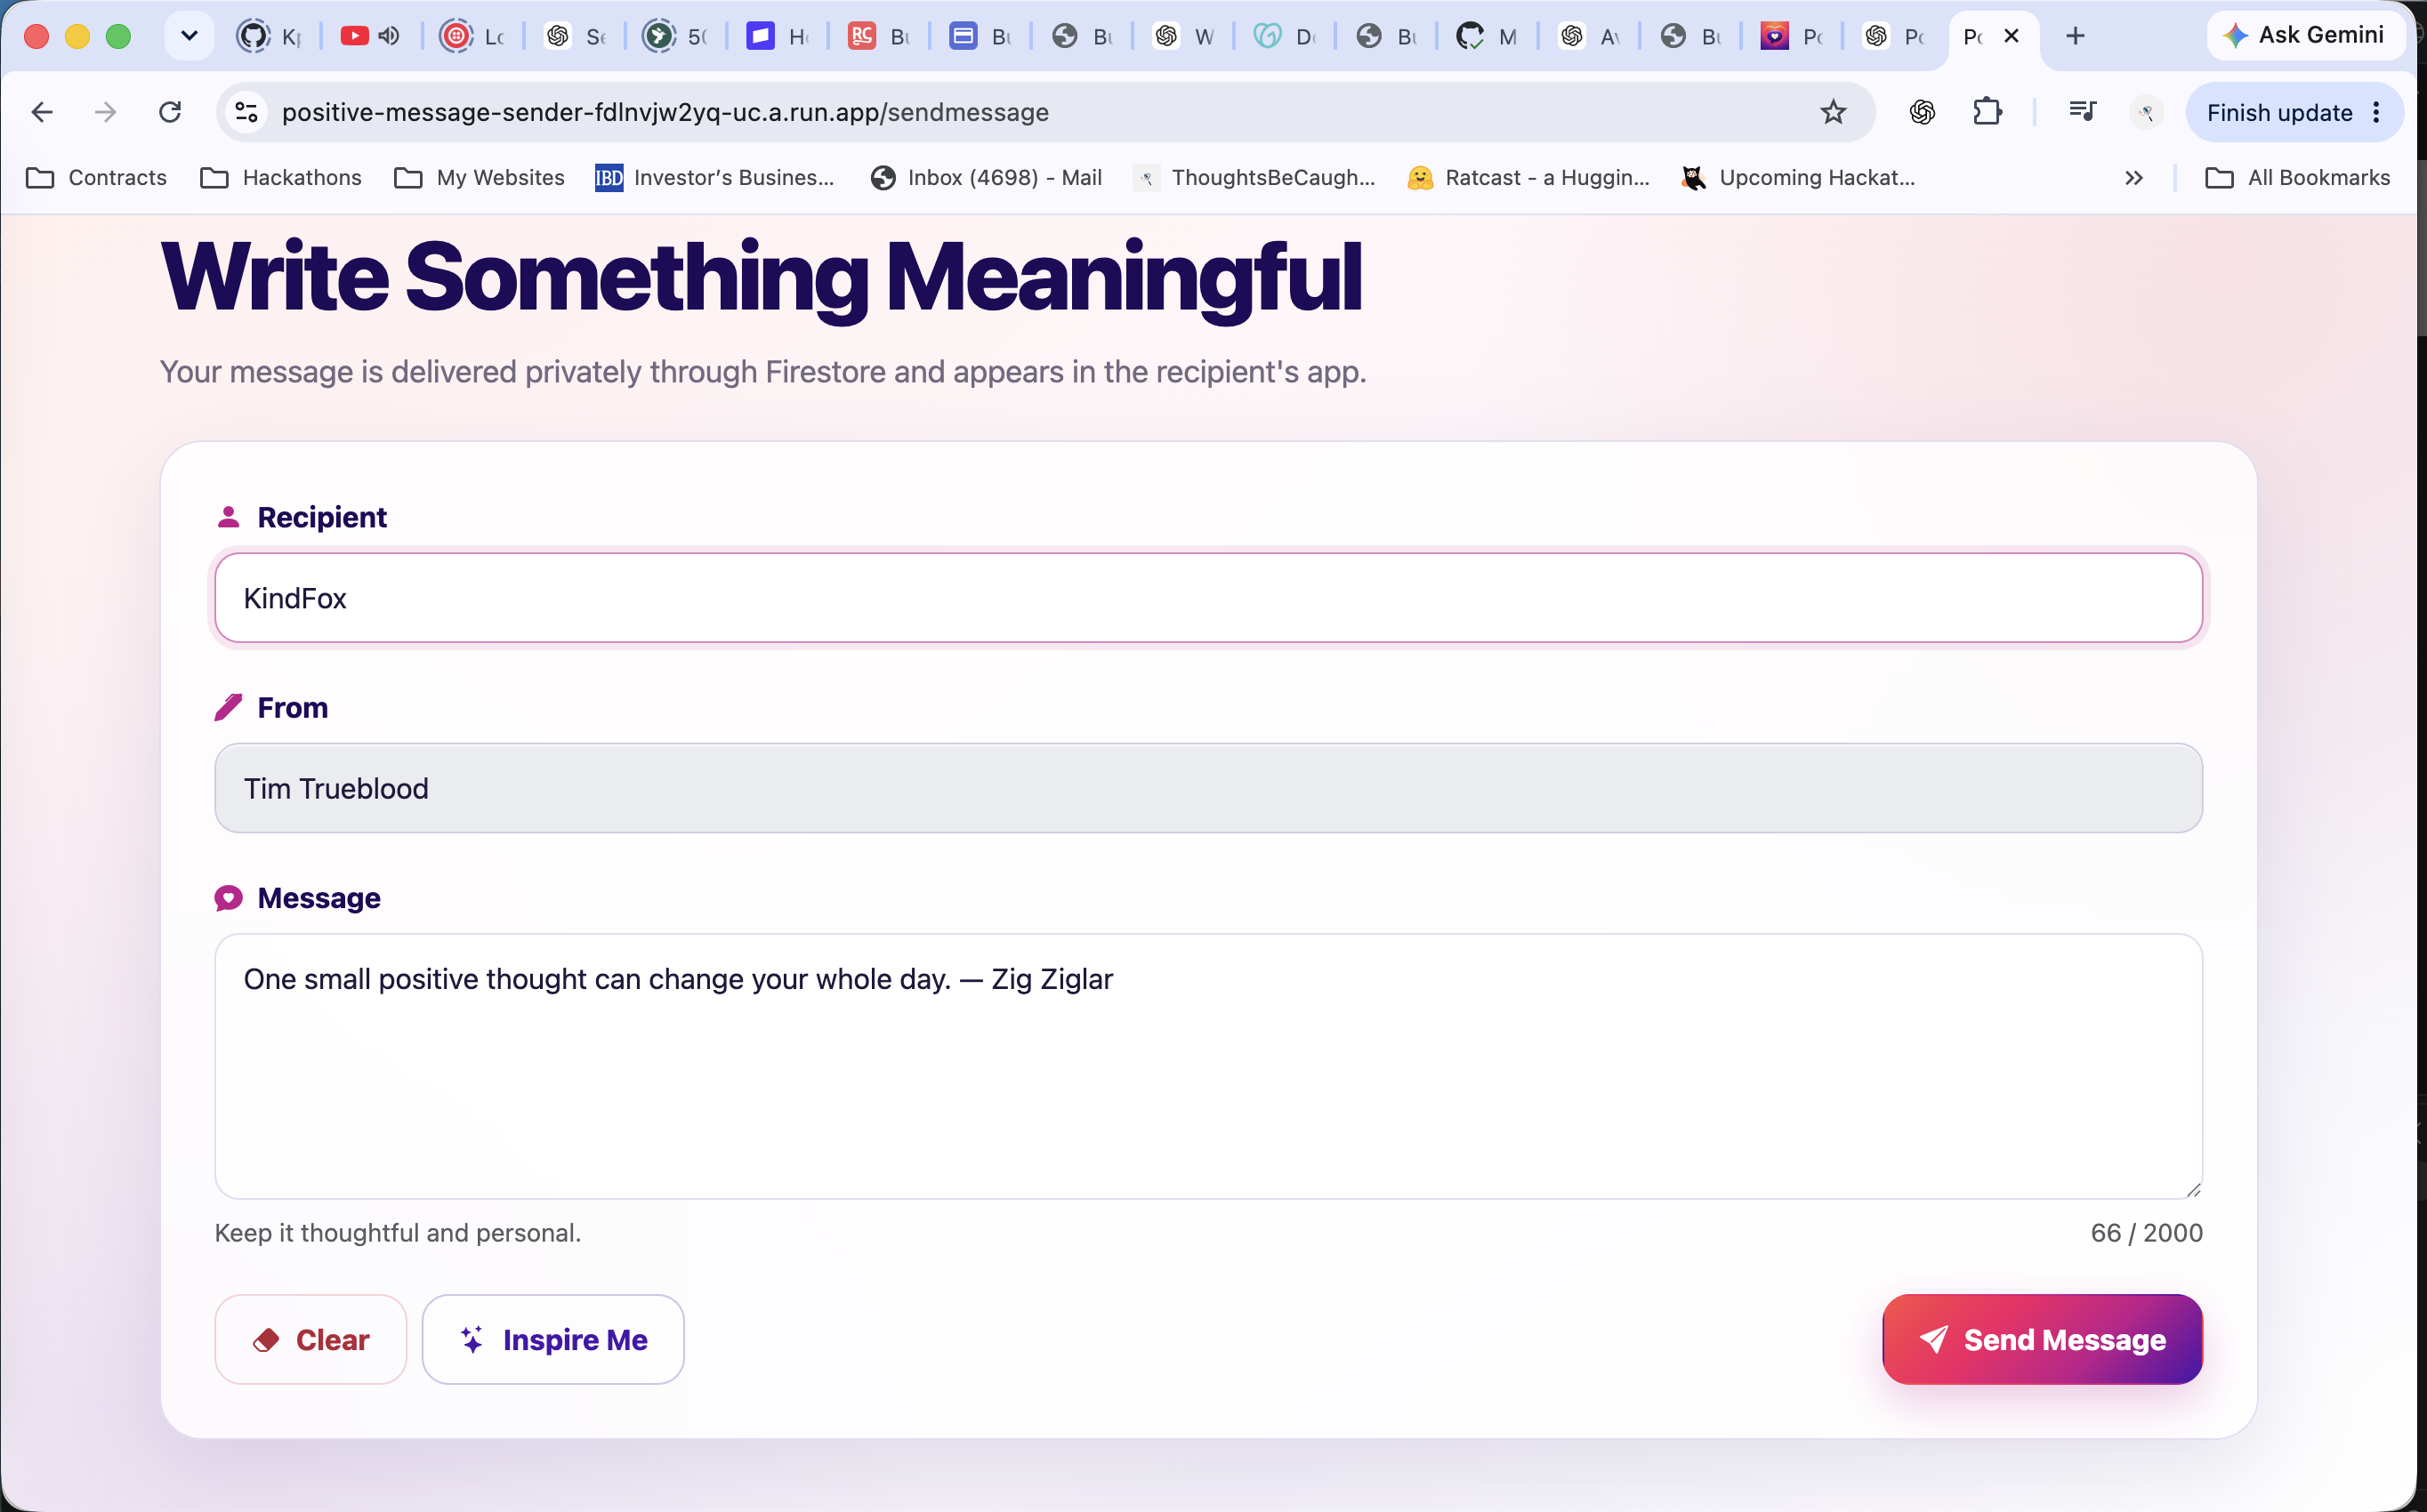Bookmark this page with the star icon
The width and height of the screenshot is (2427, 1512).
pyautogui.click(x=1832, y=112)
